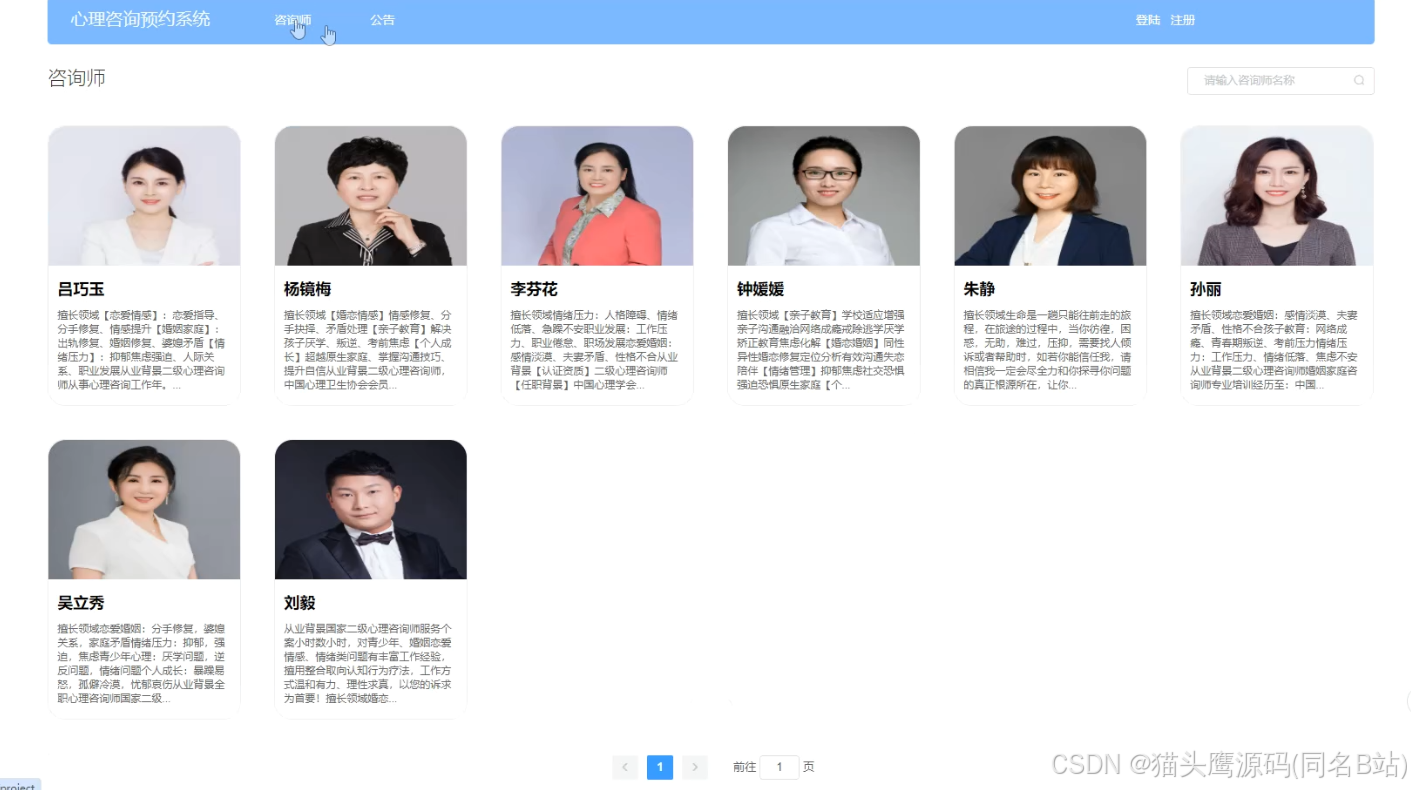Click the name 刘毅
The width and height of the screenshot is (1411, 790).
pos(300,603)
